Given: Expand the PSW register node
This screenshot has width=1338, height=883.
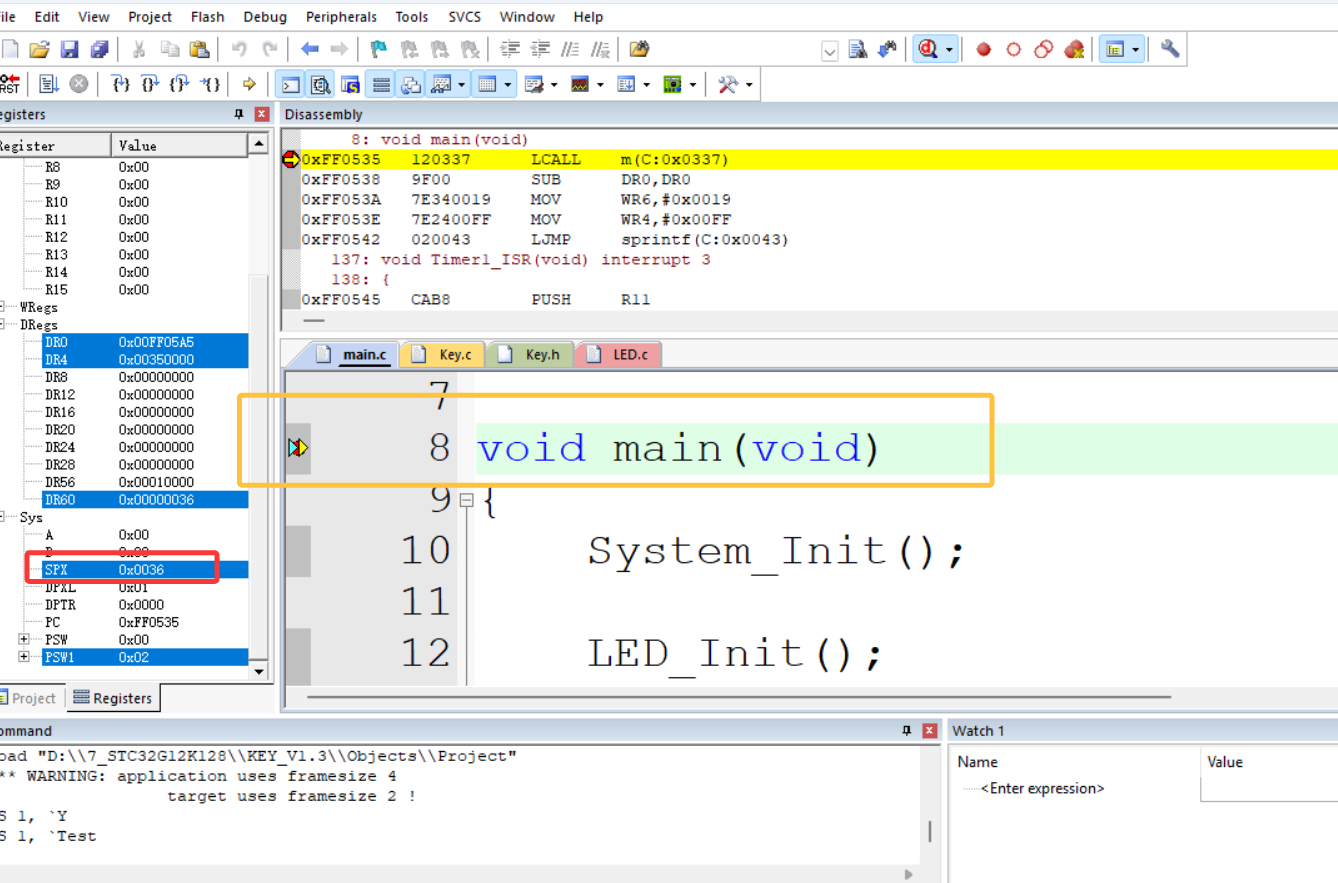Looking at the screenshot, I should (x=24, y=639).
